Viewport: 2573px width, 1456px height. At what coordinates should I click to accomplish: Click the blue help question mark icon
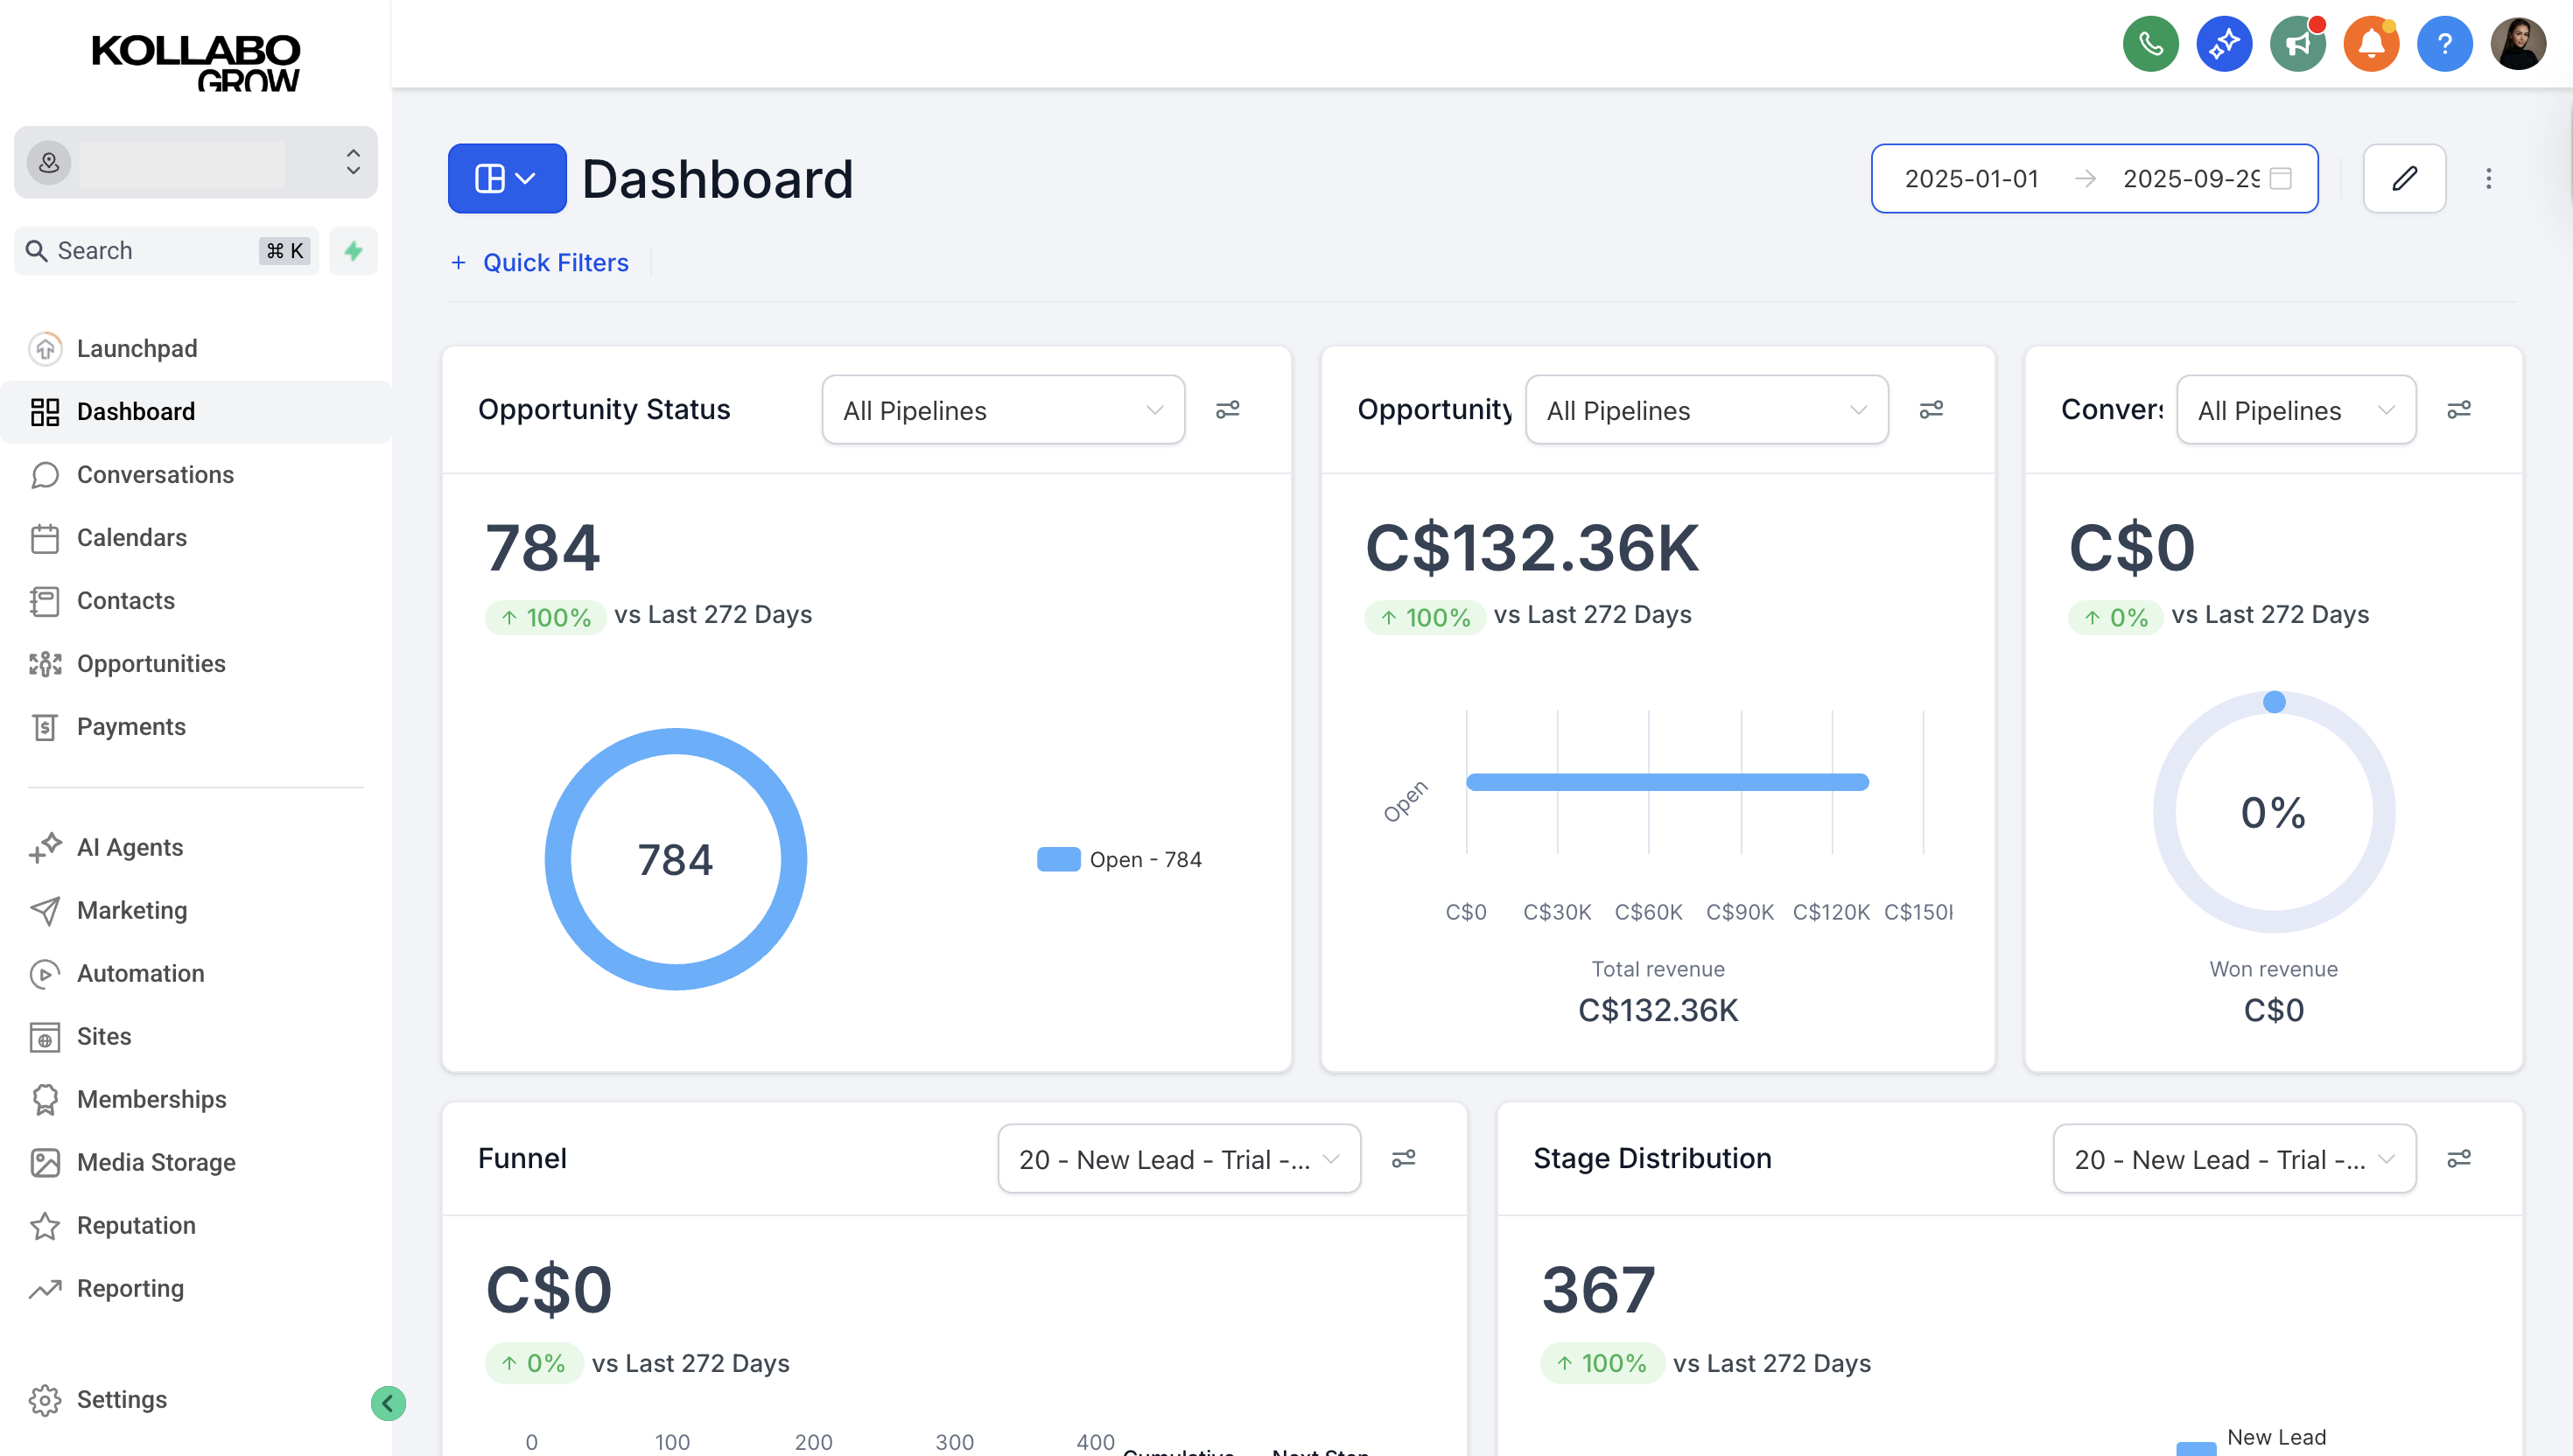click(x=2444, y=44)
